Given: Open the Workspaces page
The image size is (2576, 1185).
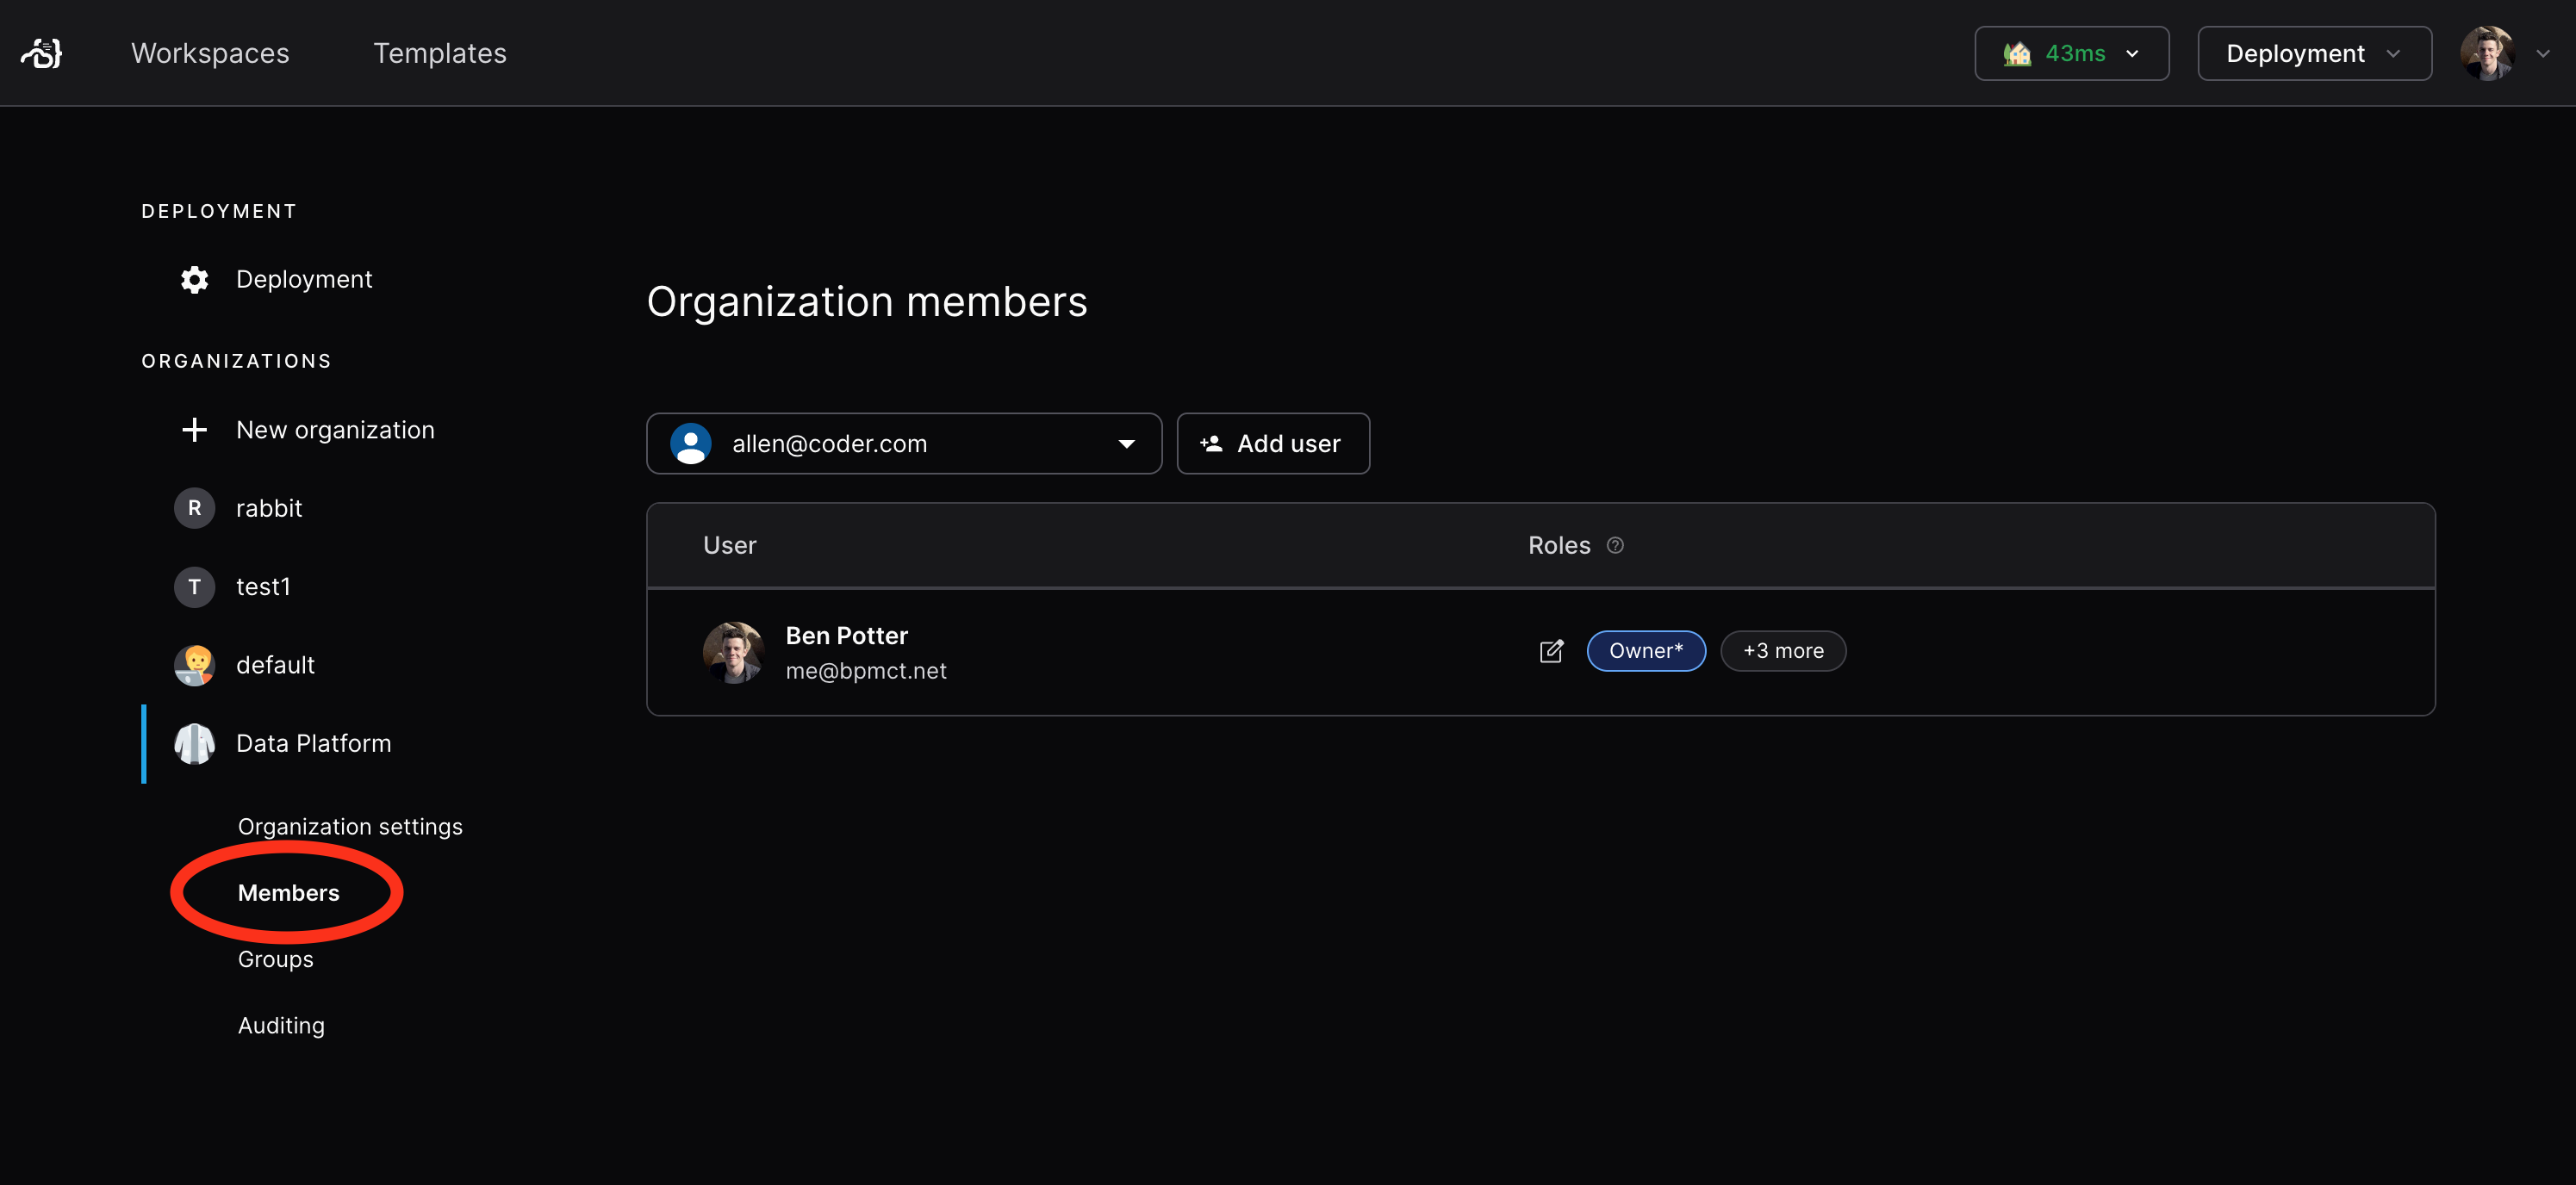Looking at the screenshot, I should tap(210, 53).
